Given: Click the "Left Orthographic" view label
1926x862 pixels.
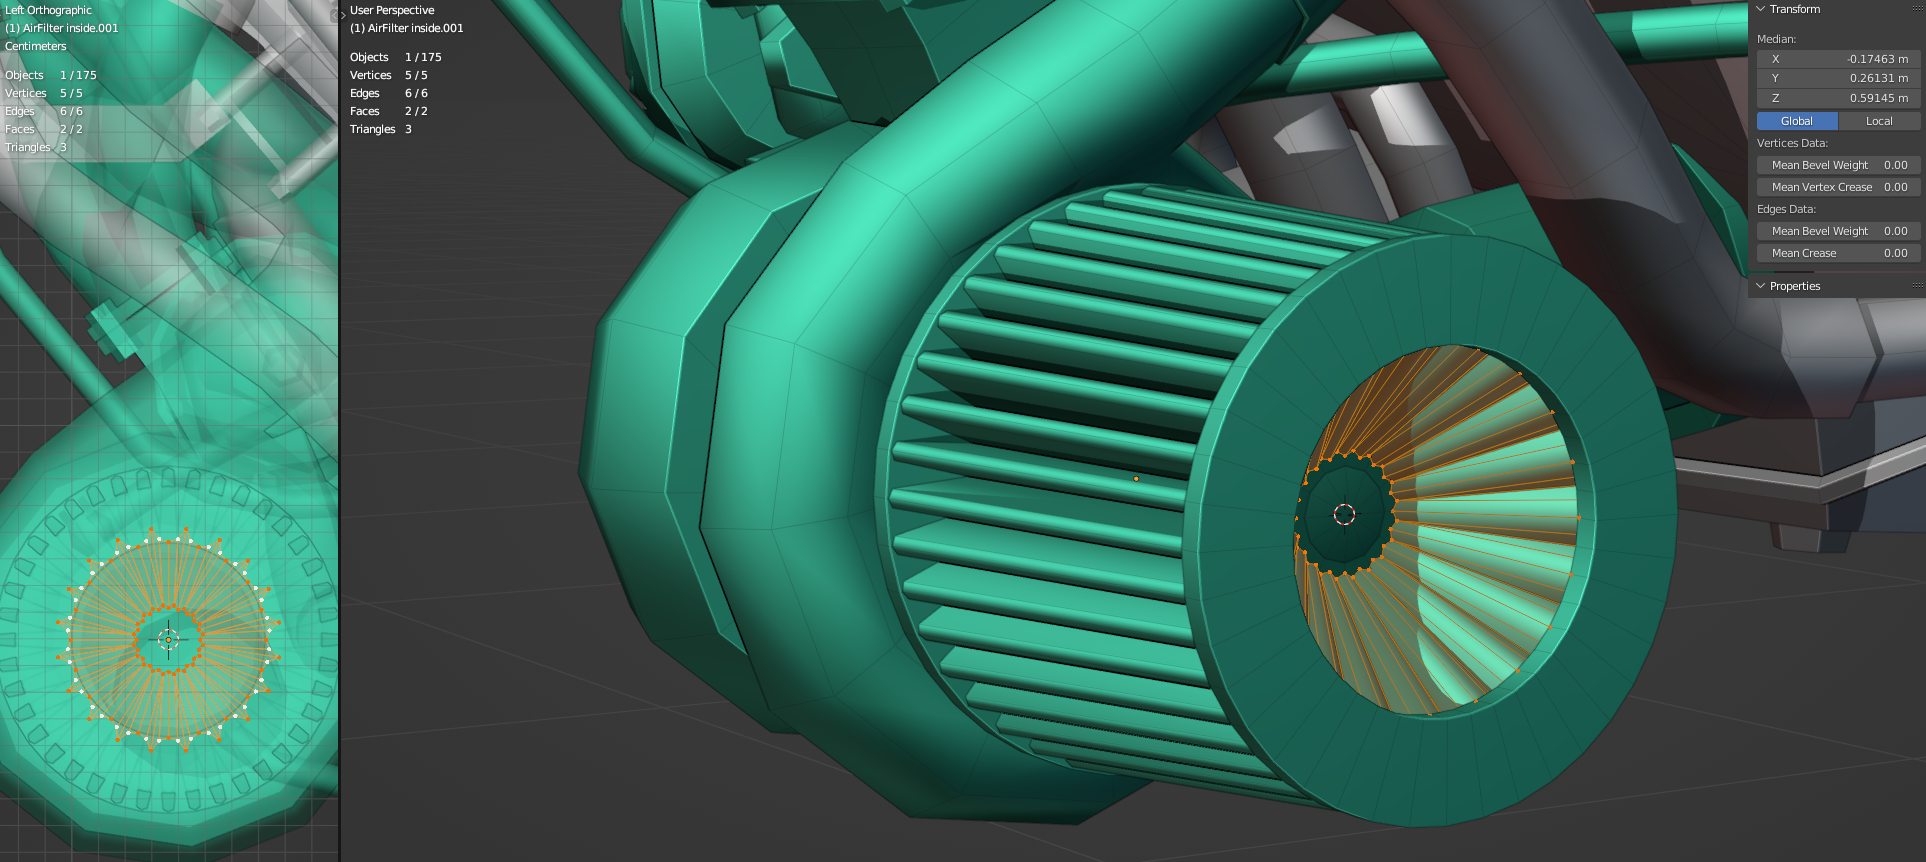Looking at the screenshot, I should pyautogui.click(x=48, y=10).
